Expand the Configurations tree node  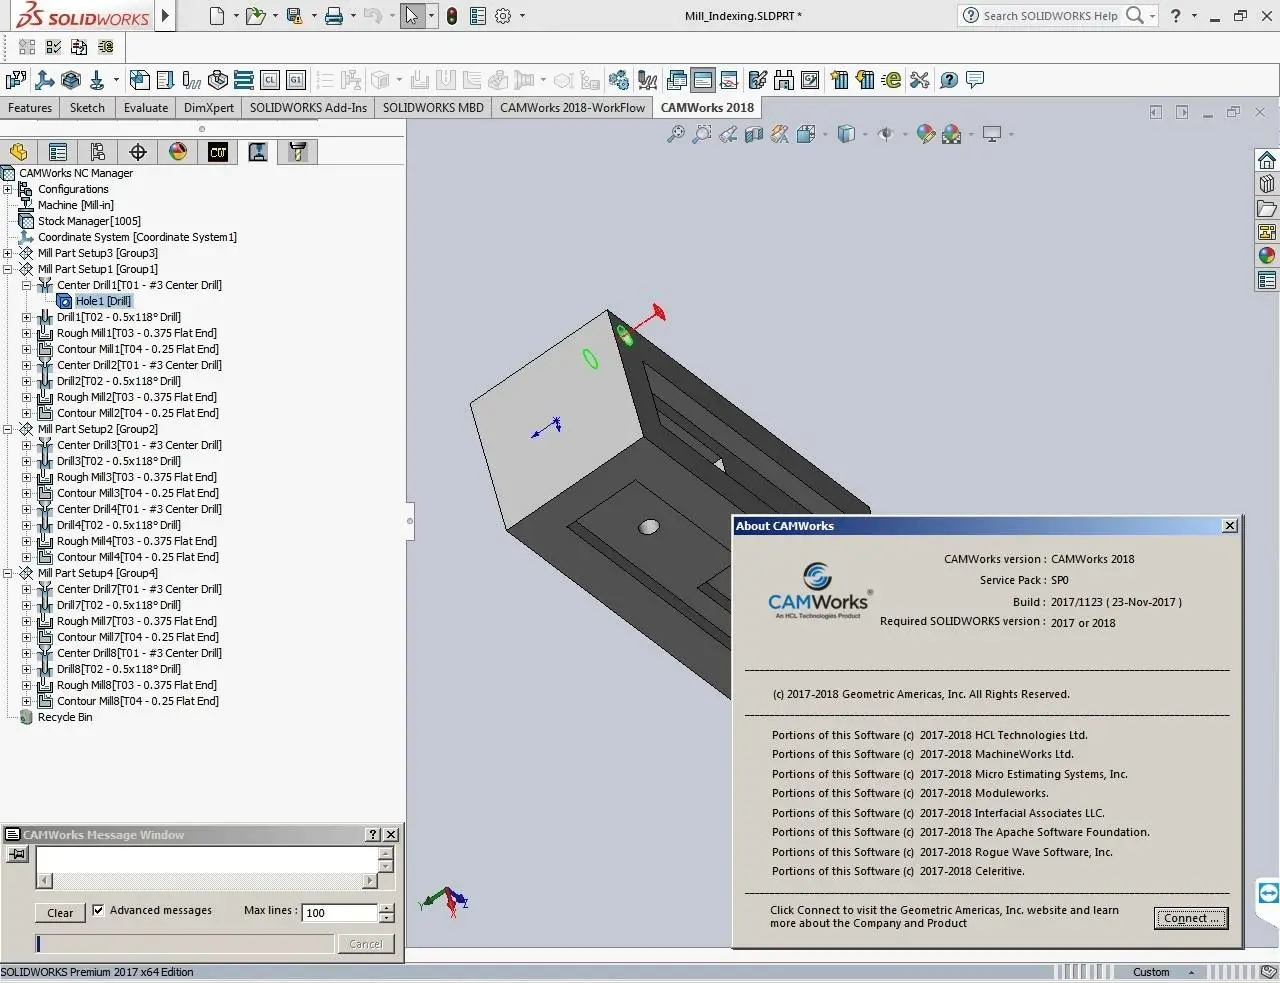[x=8, y=189]
